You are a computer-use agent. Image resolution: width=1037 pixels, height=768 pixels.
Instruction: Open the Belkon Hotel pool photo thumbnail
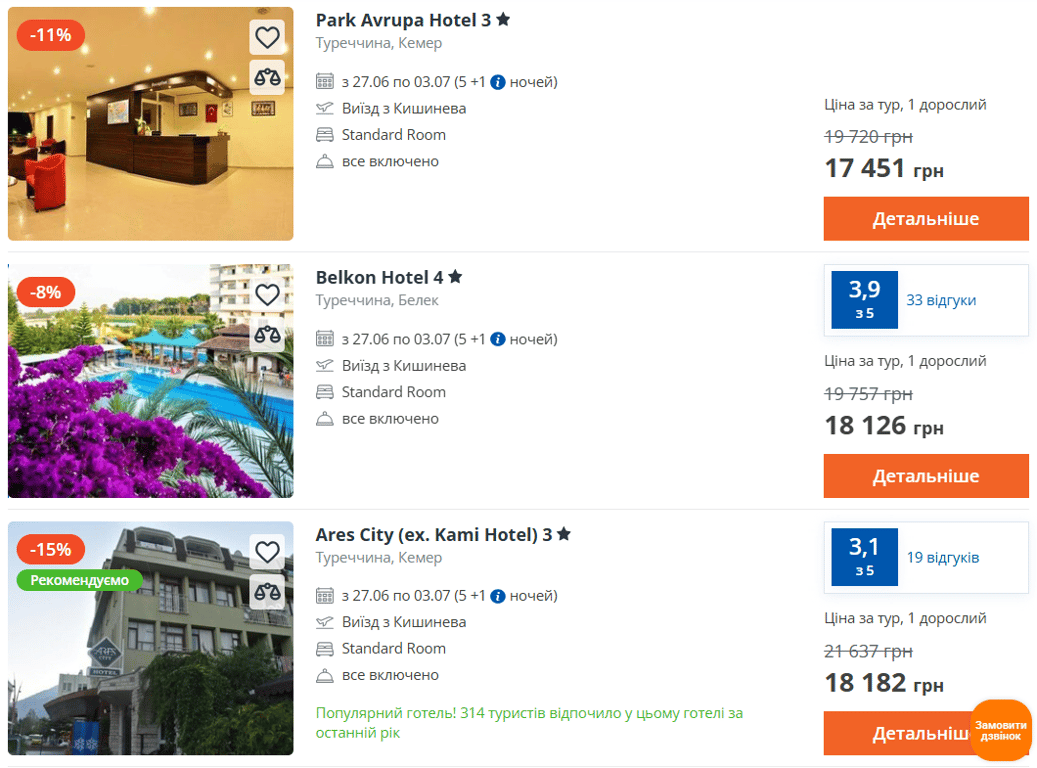pos(150,380)
